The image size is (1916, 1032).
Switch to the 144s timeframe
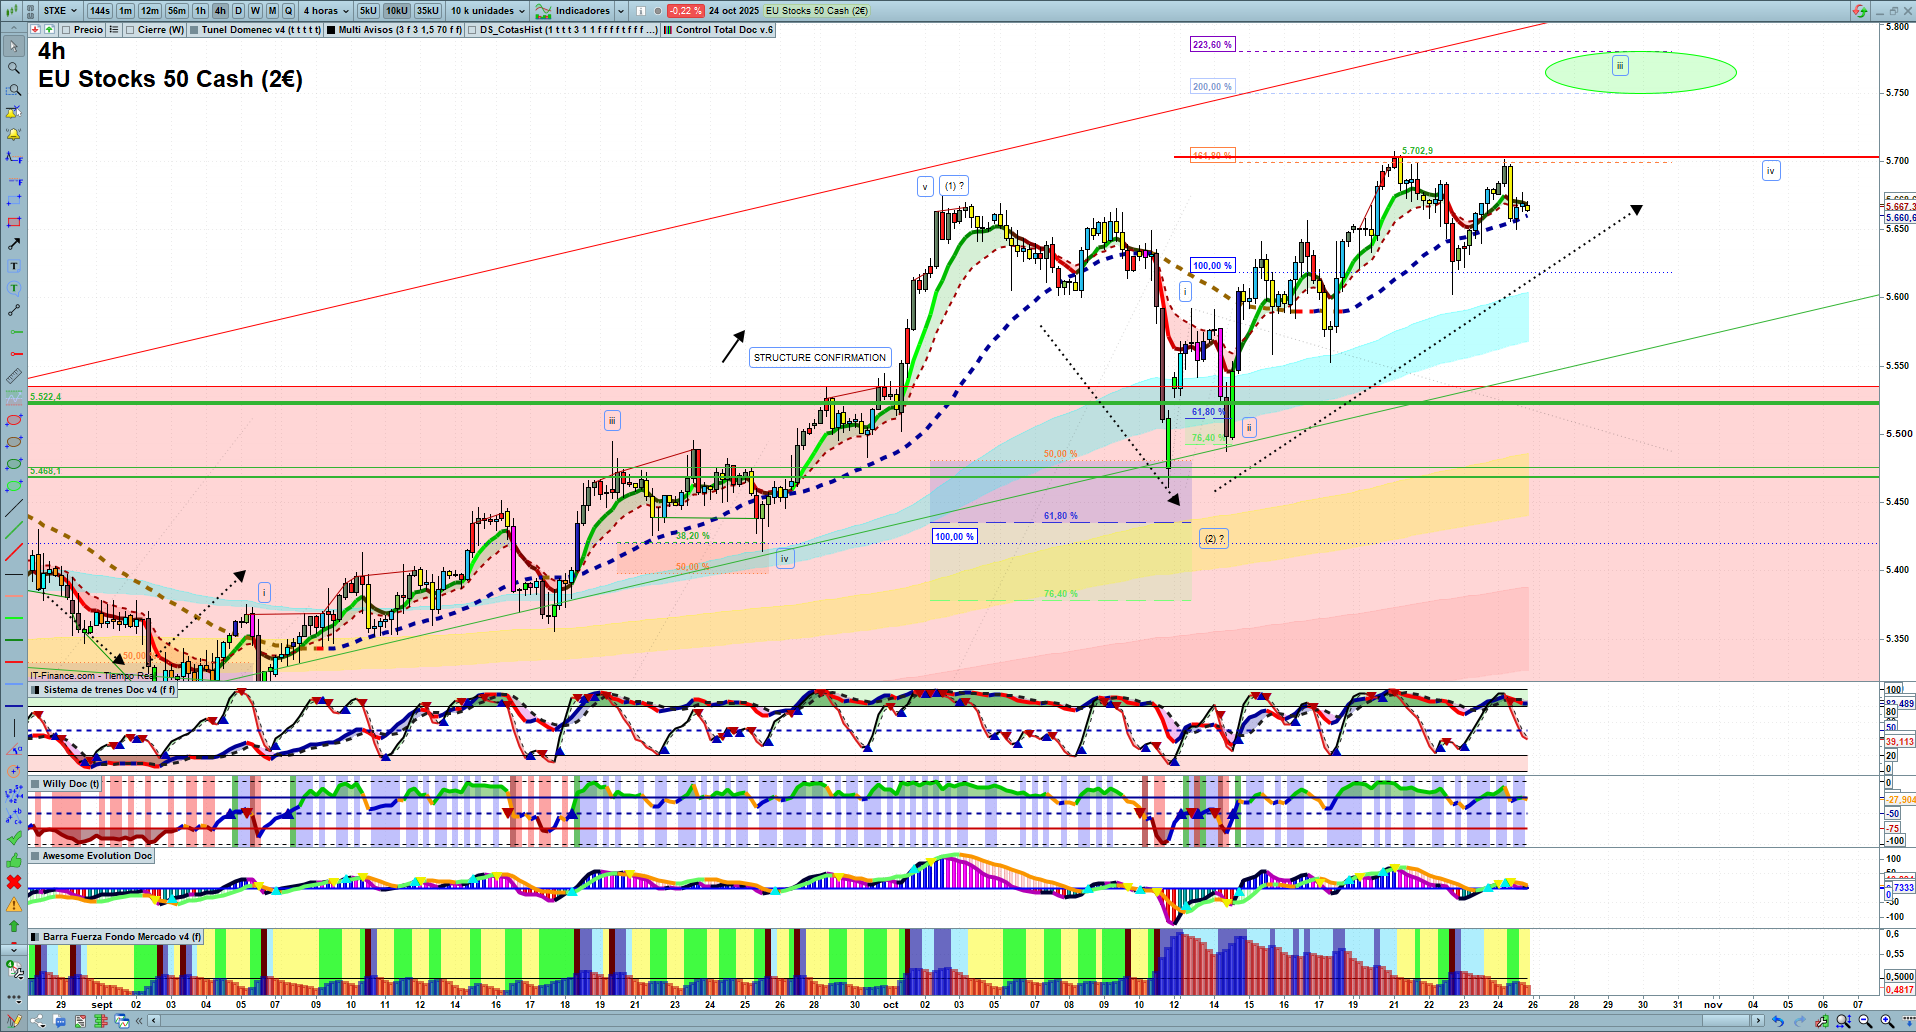tap(100, 11)
